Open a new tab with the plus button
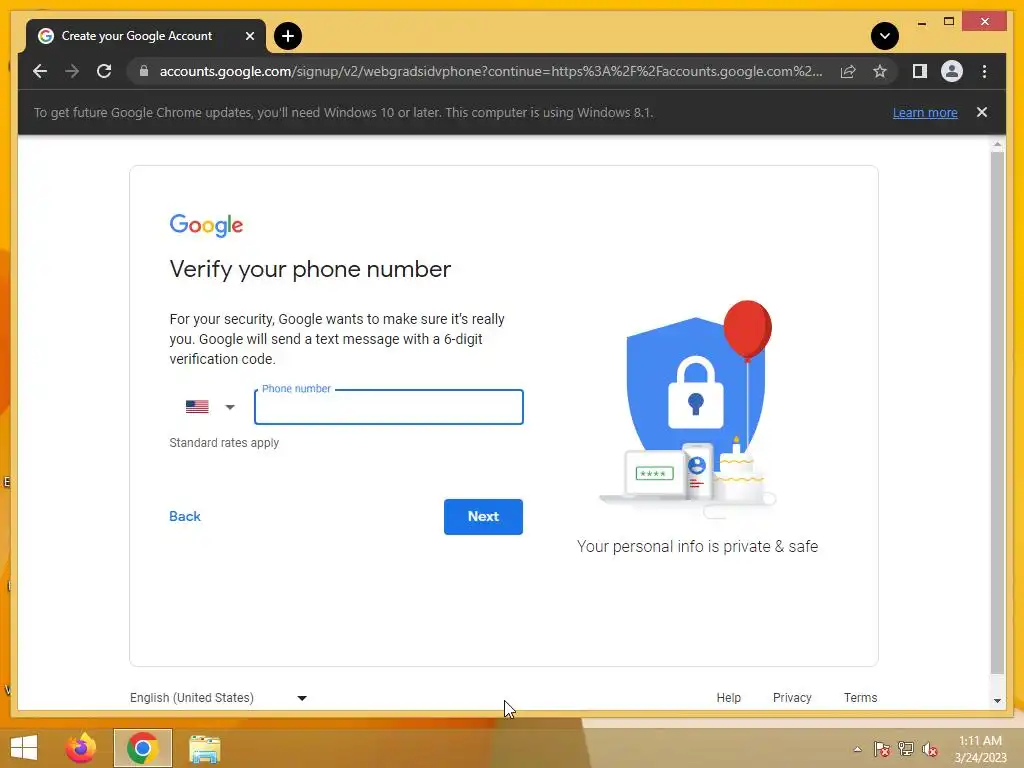1024x768 pixels. click(288, 36)
